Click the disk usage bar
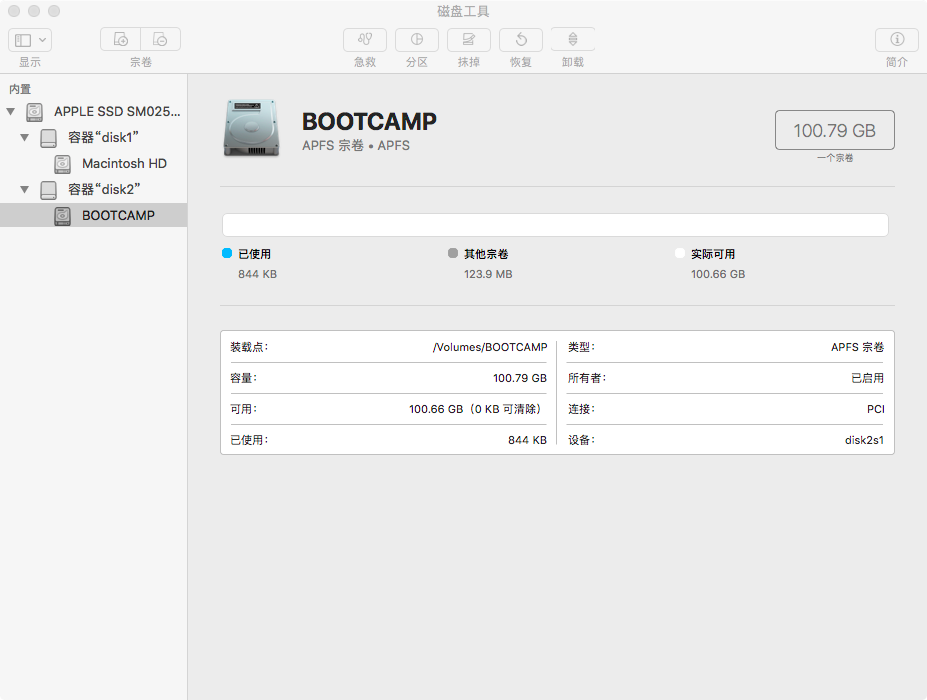The height and width of the screenshot is (700, 927). (x=555, y=225)
